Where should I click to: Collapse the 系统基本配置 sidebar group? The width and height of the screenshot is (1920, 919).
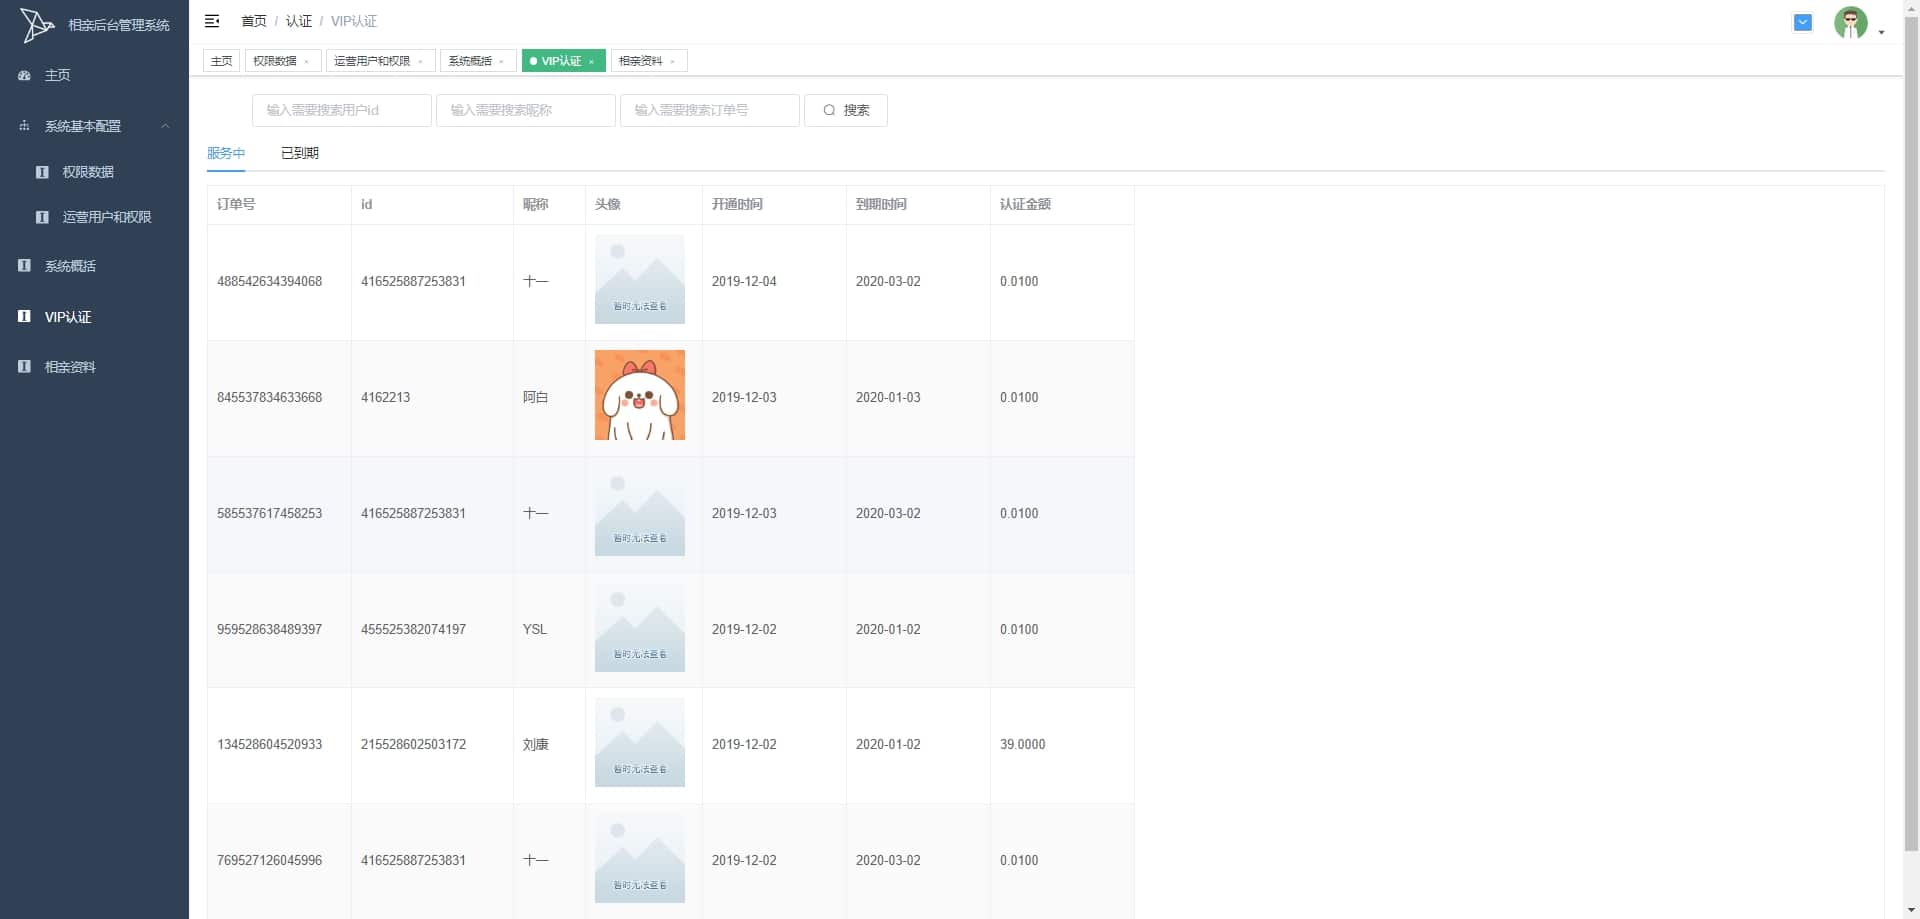coord(94,126)
